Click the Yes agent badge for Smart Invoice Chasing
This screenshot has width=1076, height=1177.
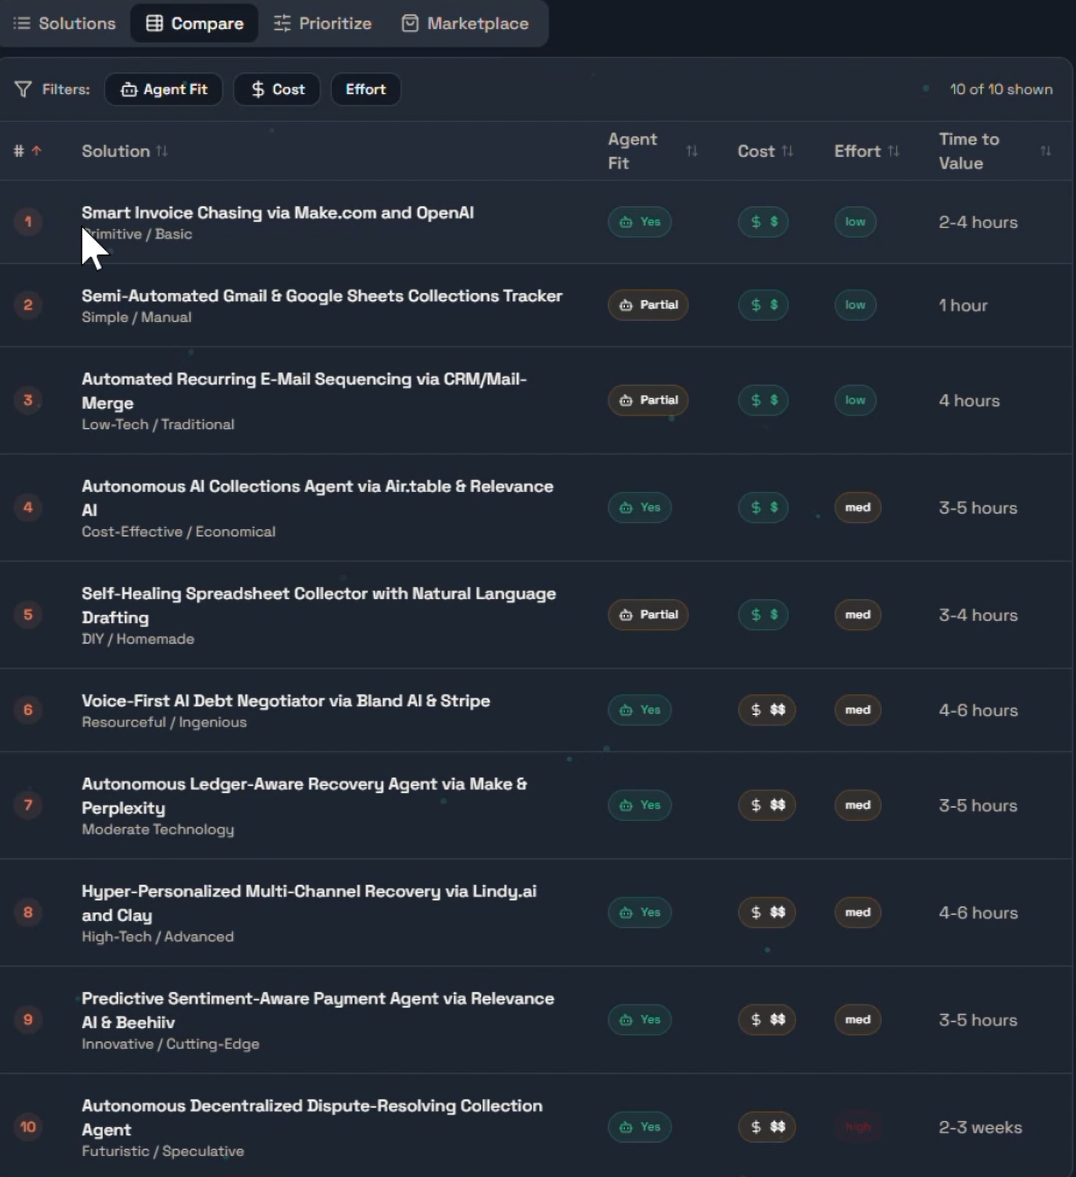click(x=640, y=221)
